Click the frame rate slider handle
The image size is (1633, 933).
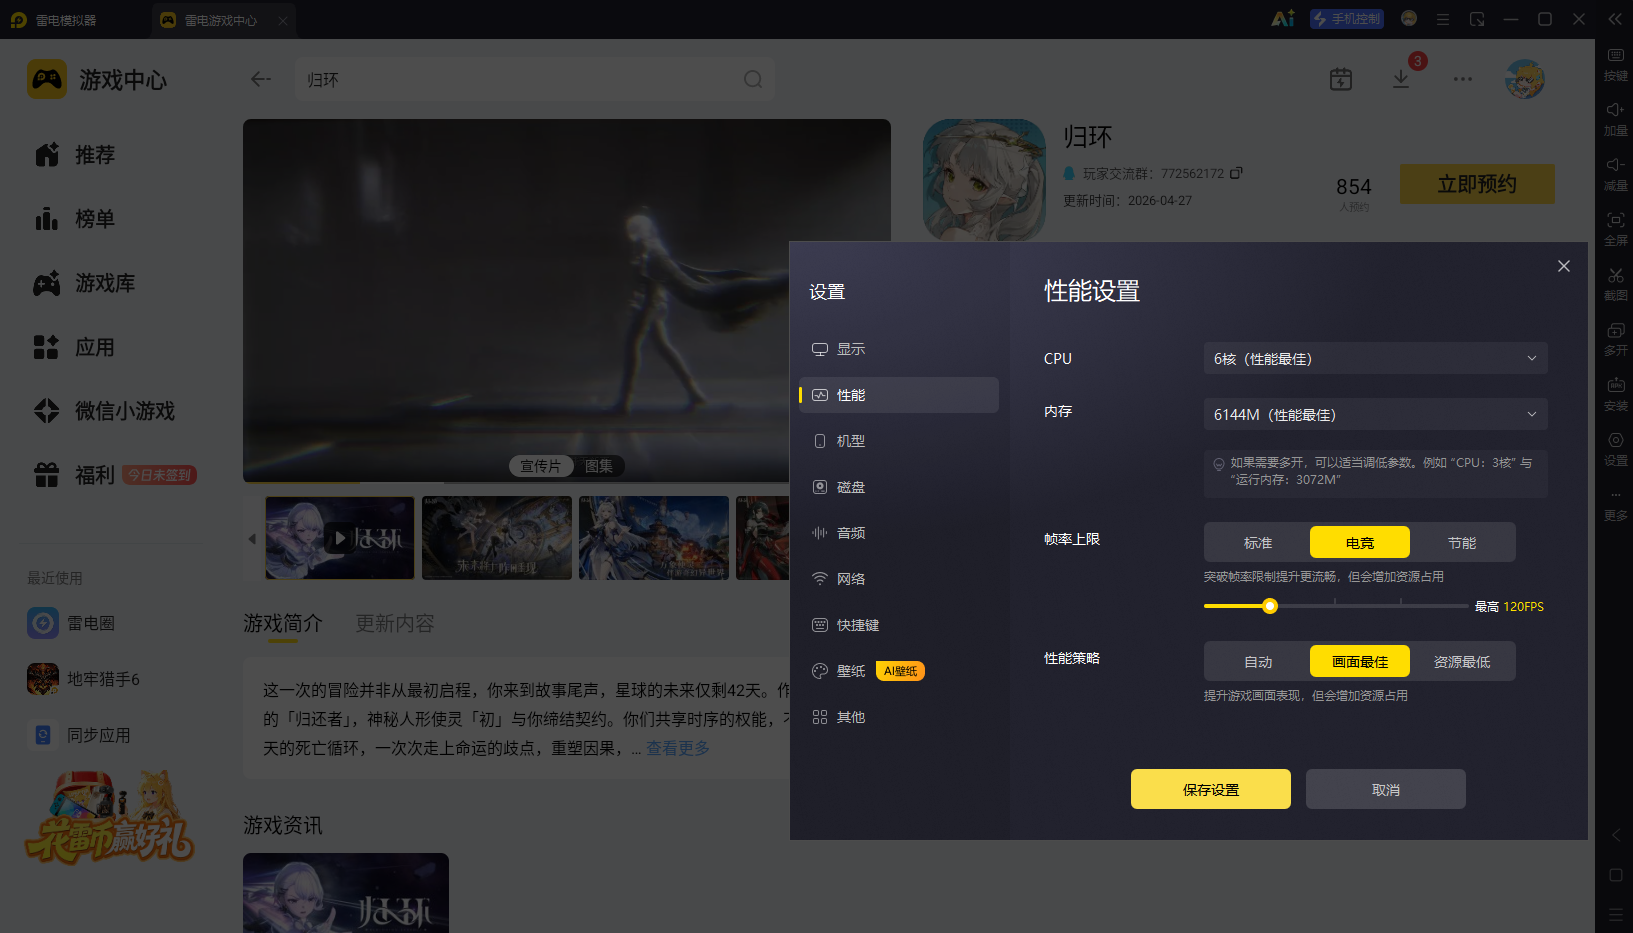click(1270, 606)
